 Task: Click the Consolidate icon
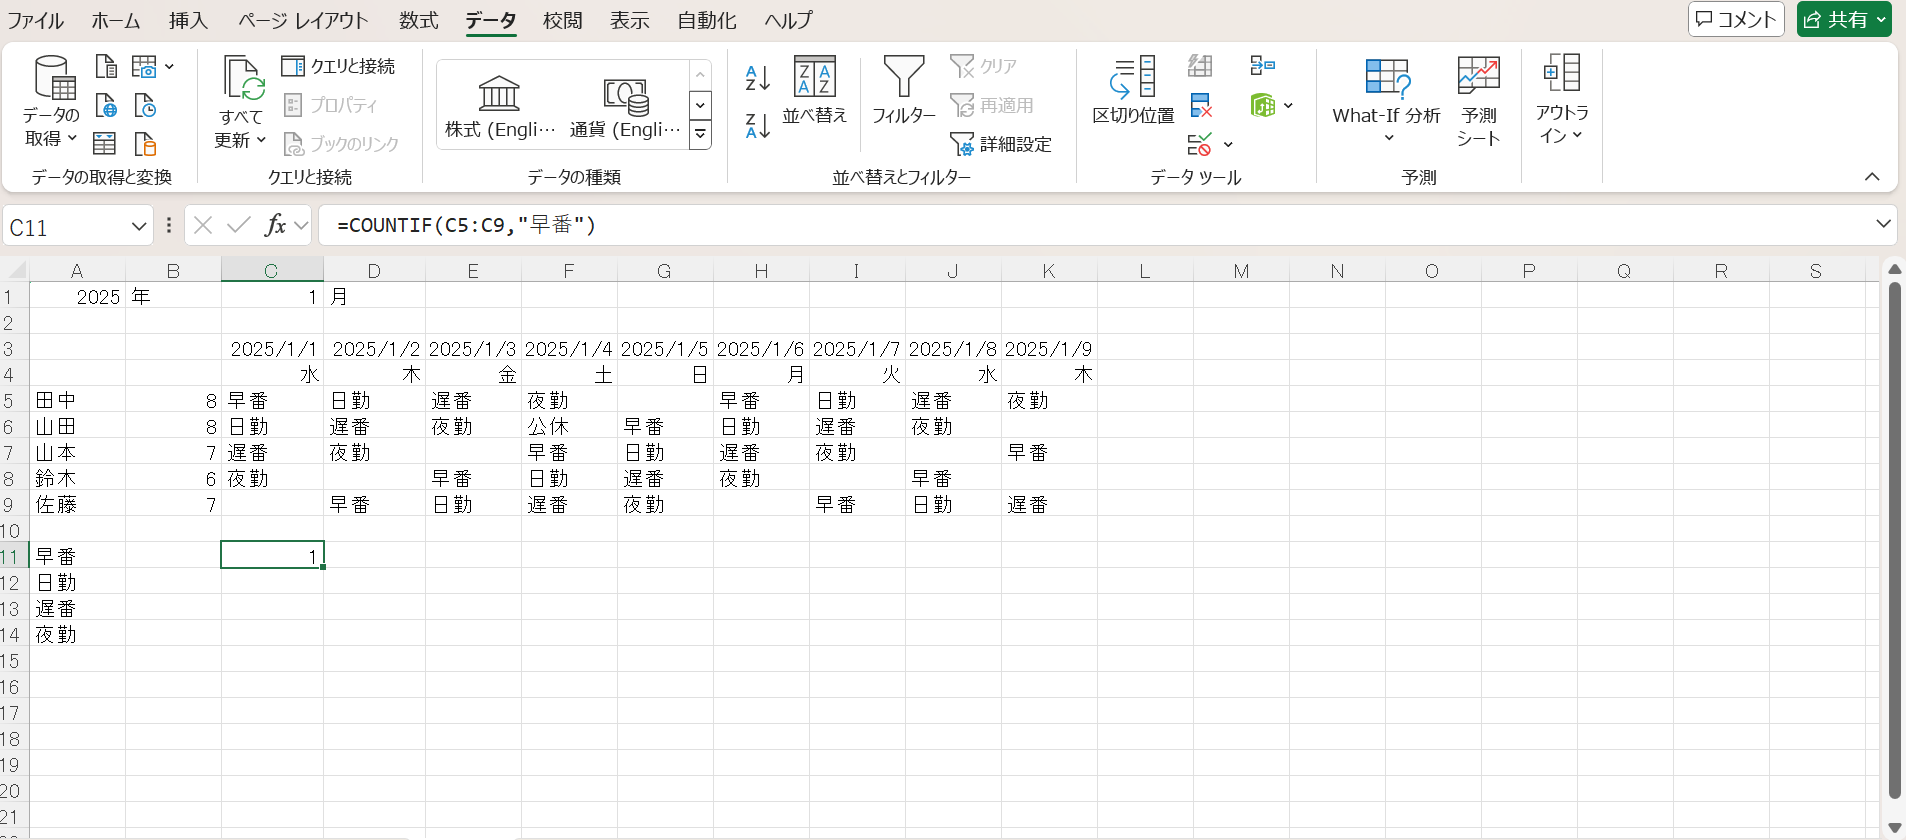coord(1263,66)
